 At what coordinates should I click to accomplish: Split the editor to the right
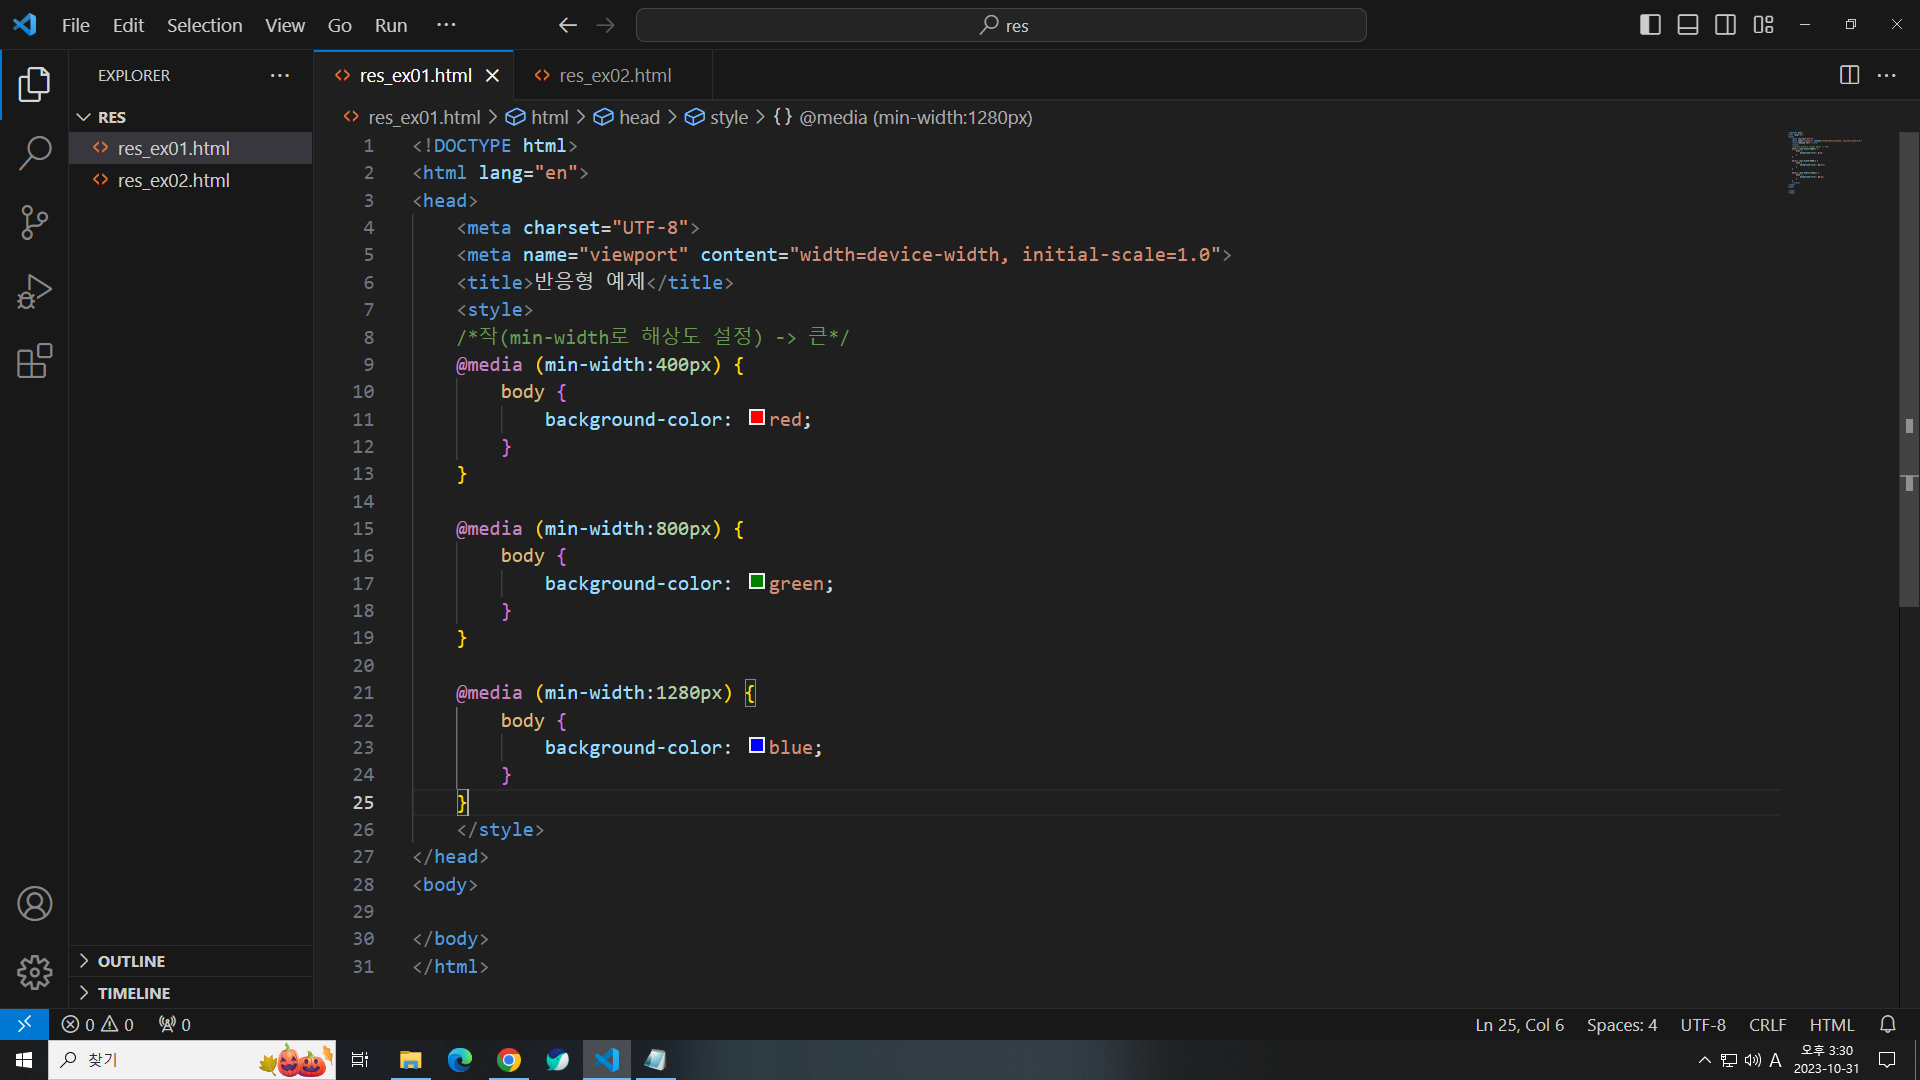tap(1849, 76)
